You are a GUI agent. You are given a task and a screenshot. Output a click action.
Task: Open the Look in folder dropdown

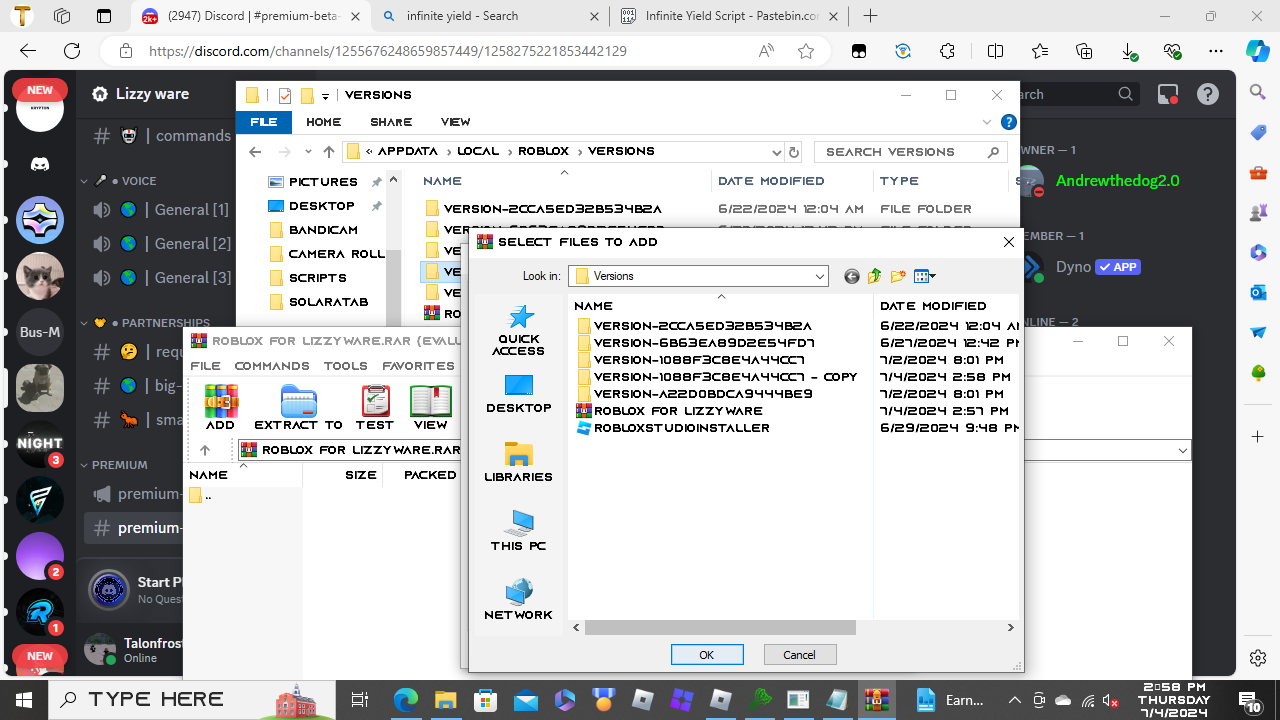[x=820, y=276]
